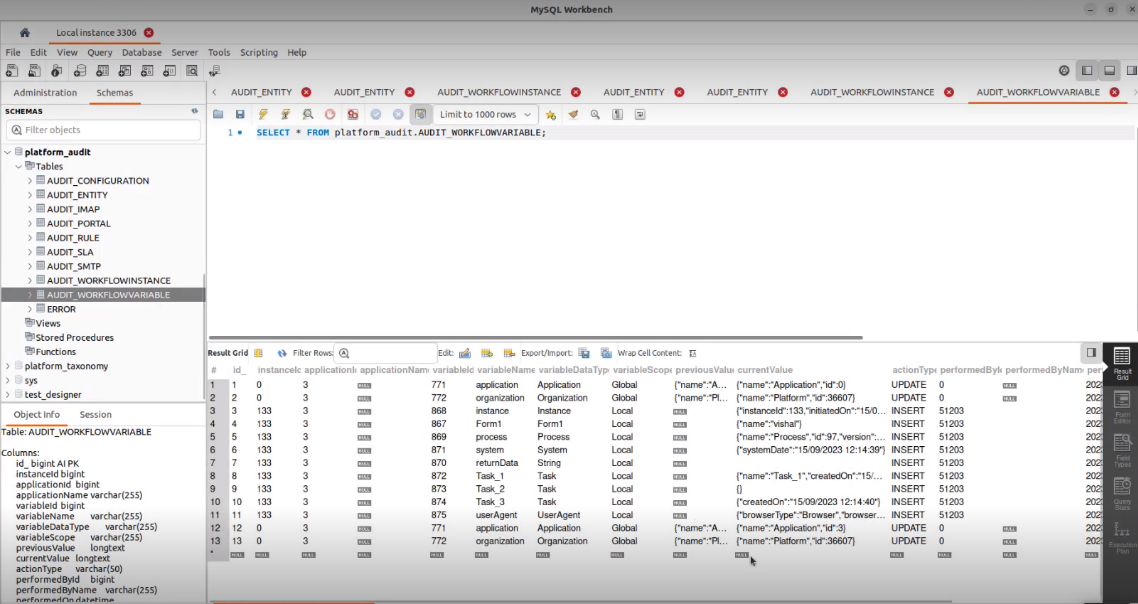Toggle the result side panel button
The image size is (1138, 604).
[1091, 353]
